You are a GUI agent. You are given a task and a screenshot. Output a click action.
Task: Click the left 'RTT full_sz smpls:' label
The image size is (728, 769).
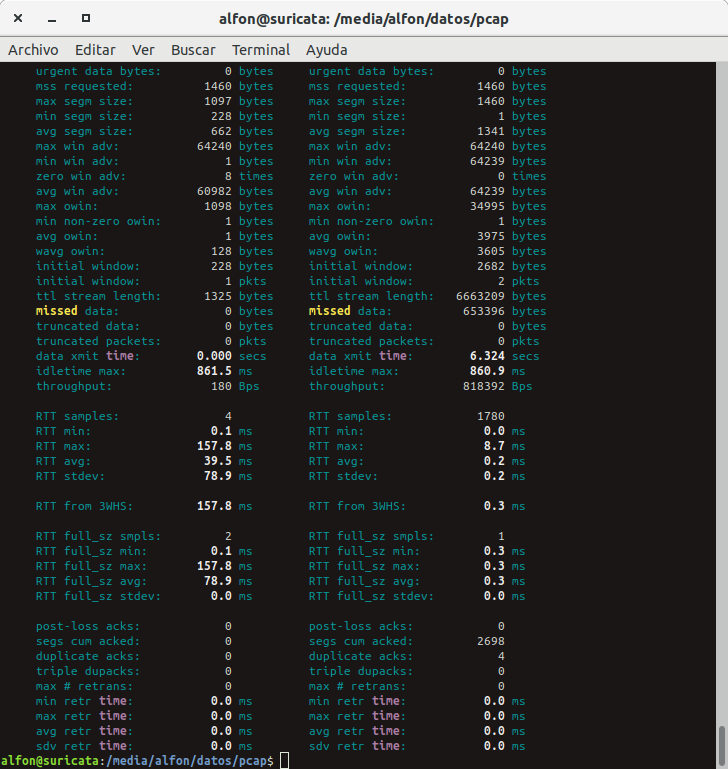(98, 536)
